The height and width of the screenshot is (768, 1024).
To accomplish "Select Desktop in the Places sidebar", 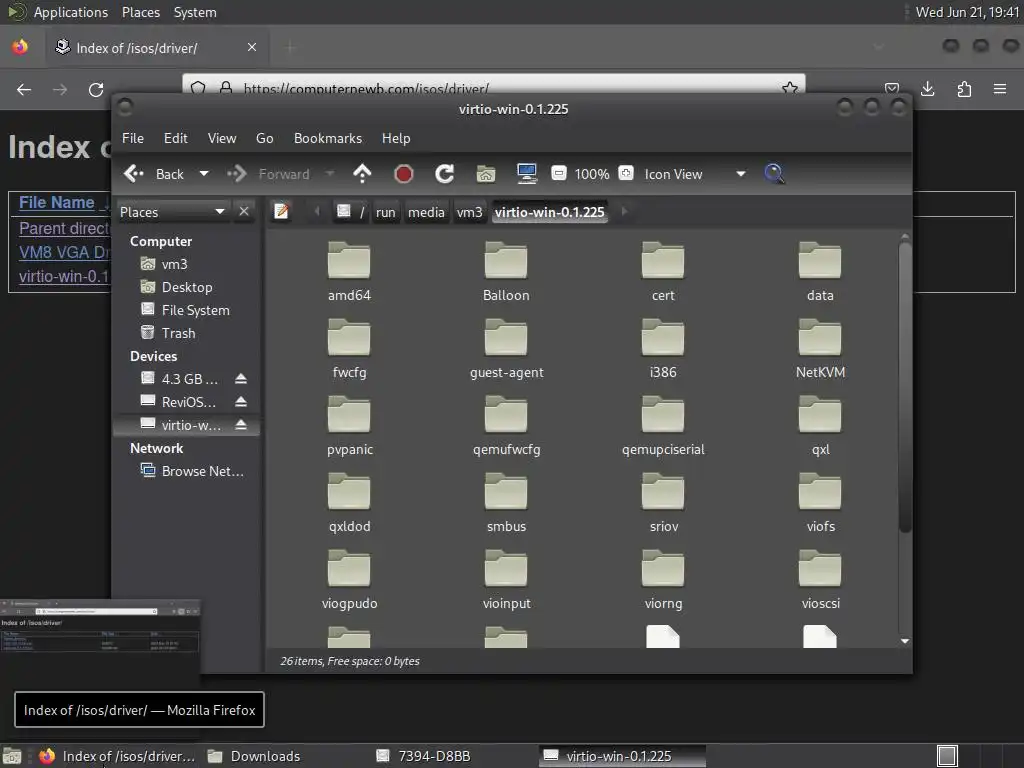I will pos(186,287).
